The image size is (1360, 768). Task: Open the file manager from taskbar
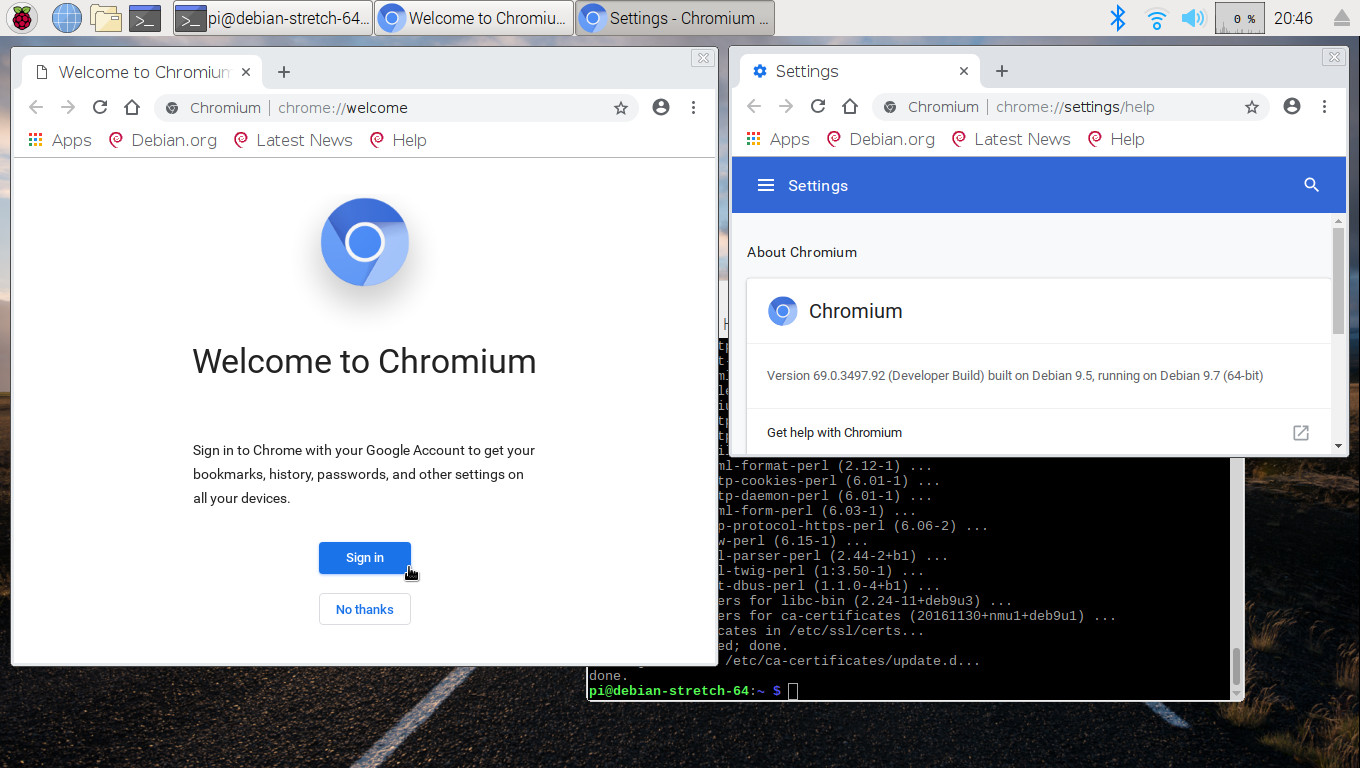point(105,17)
